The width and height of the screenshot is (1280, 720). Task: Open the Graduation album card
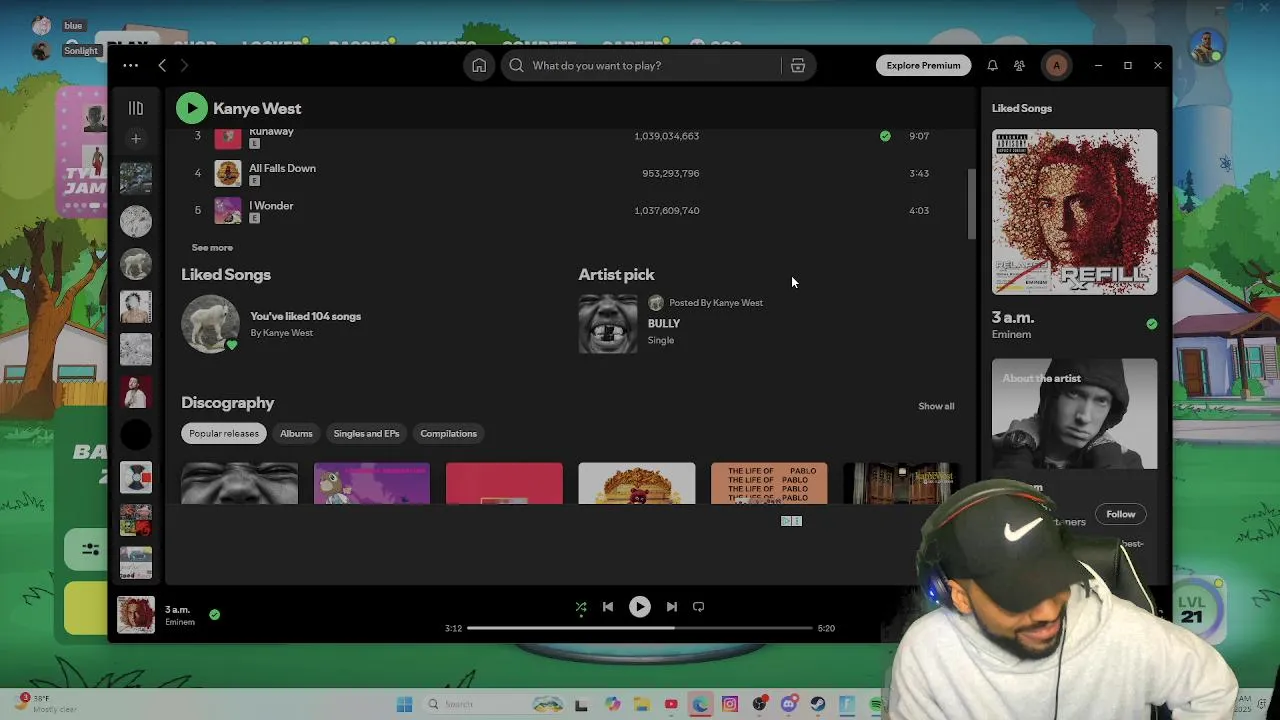click(372, 483)
